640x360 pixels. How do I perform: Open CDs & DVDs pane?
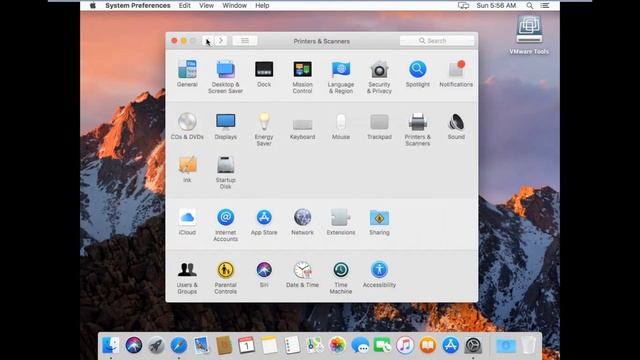coord(187,126)
